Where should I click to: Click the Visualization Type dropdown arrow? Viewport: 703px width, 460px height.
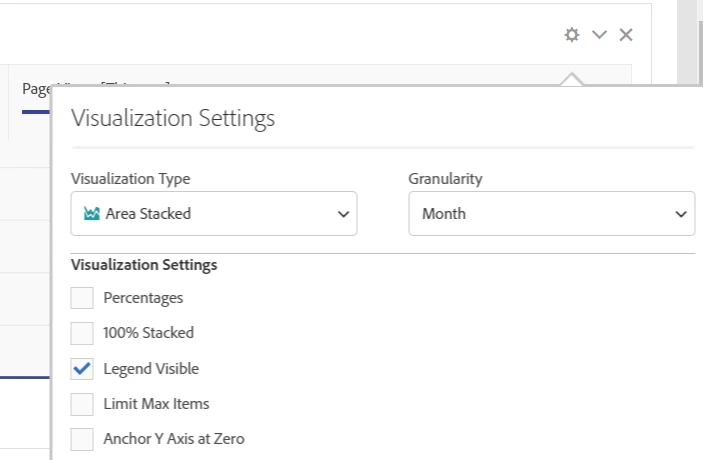pyautogui.click(x=343, y=214)
